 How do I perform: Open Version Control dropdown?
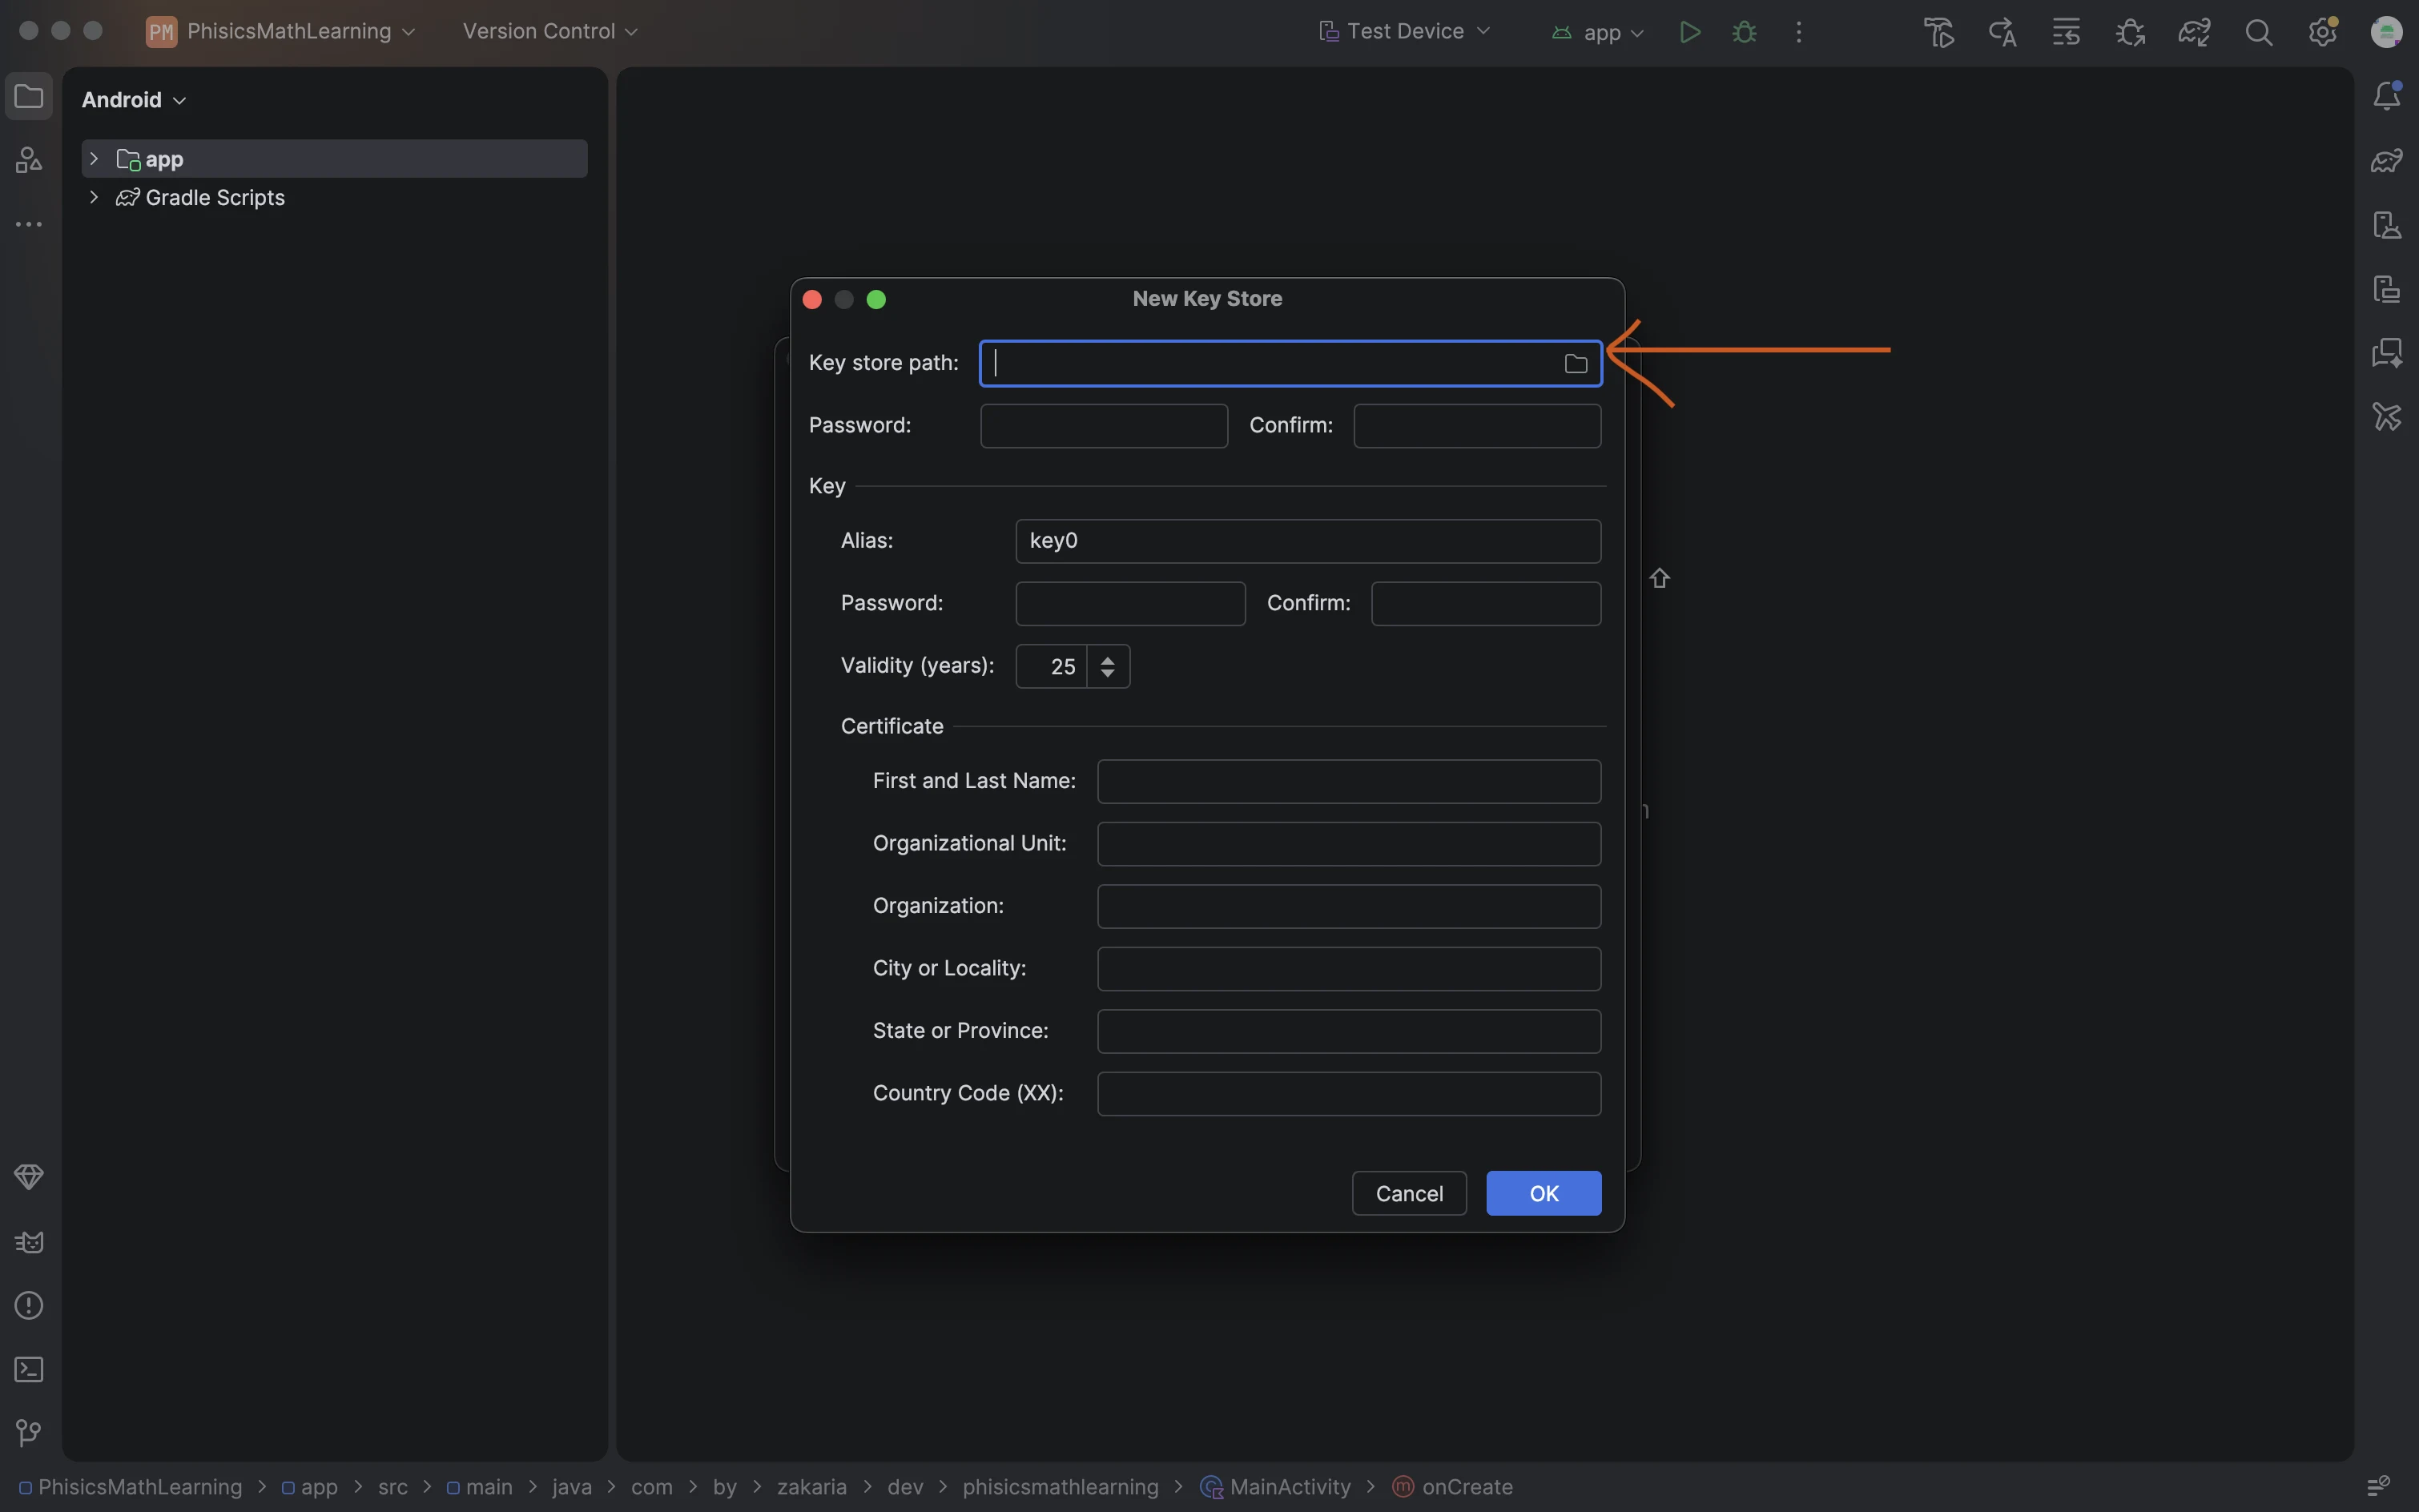pyautogui.click(x=550, y=31)
